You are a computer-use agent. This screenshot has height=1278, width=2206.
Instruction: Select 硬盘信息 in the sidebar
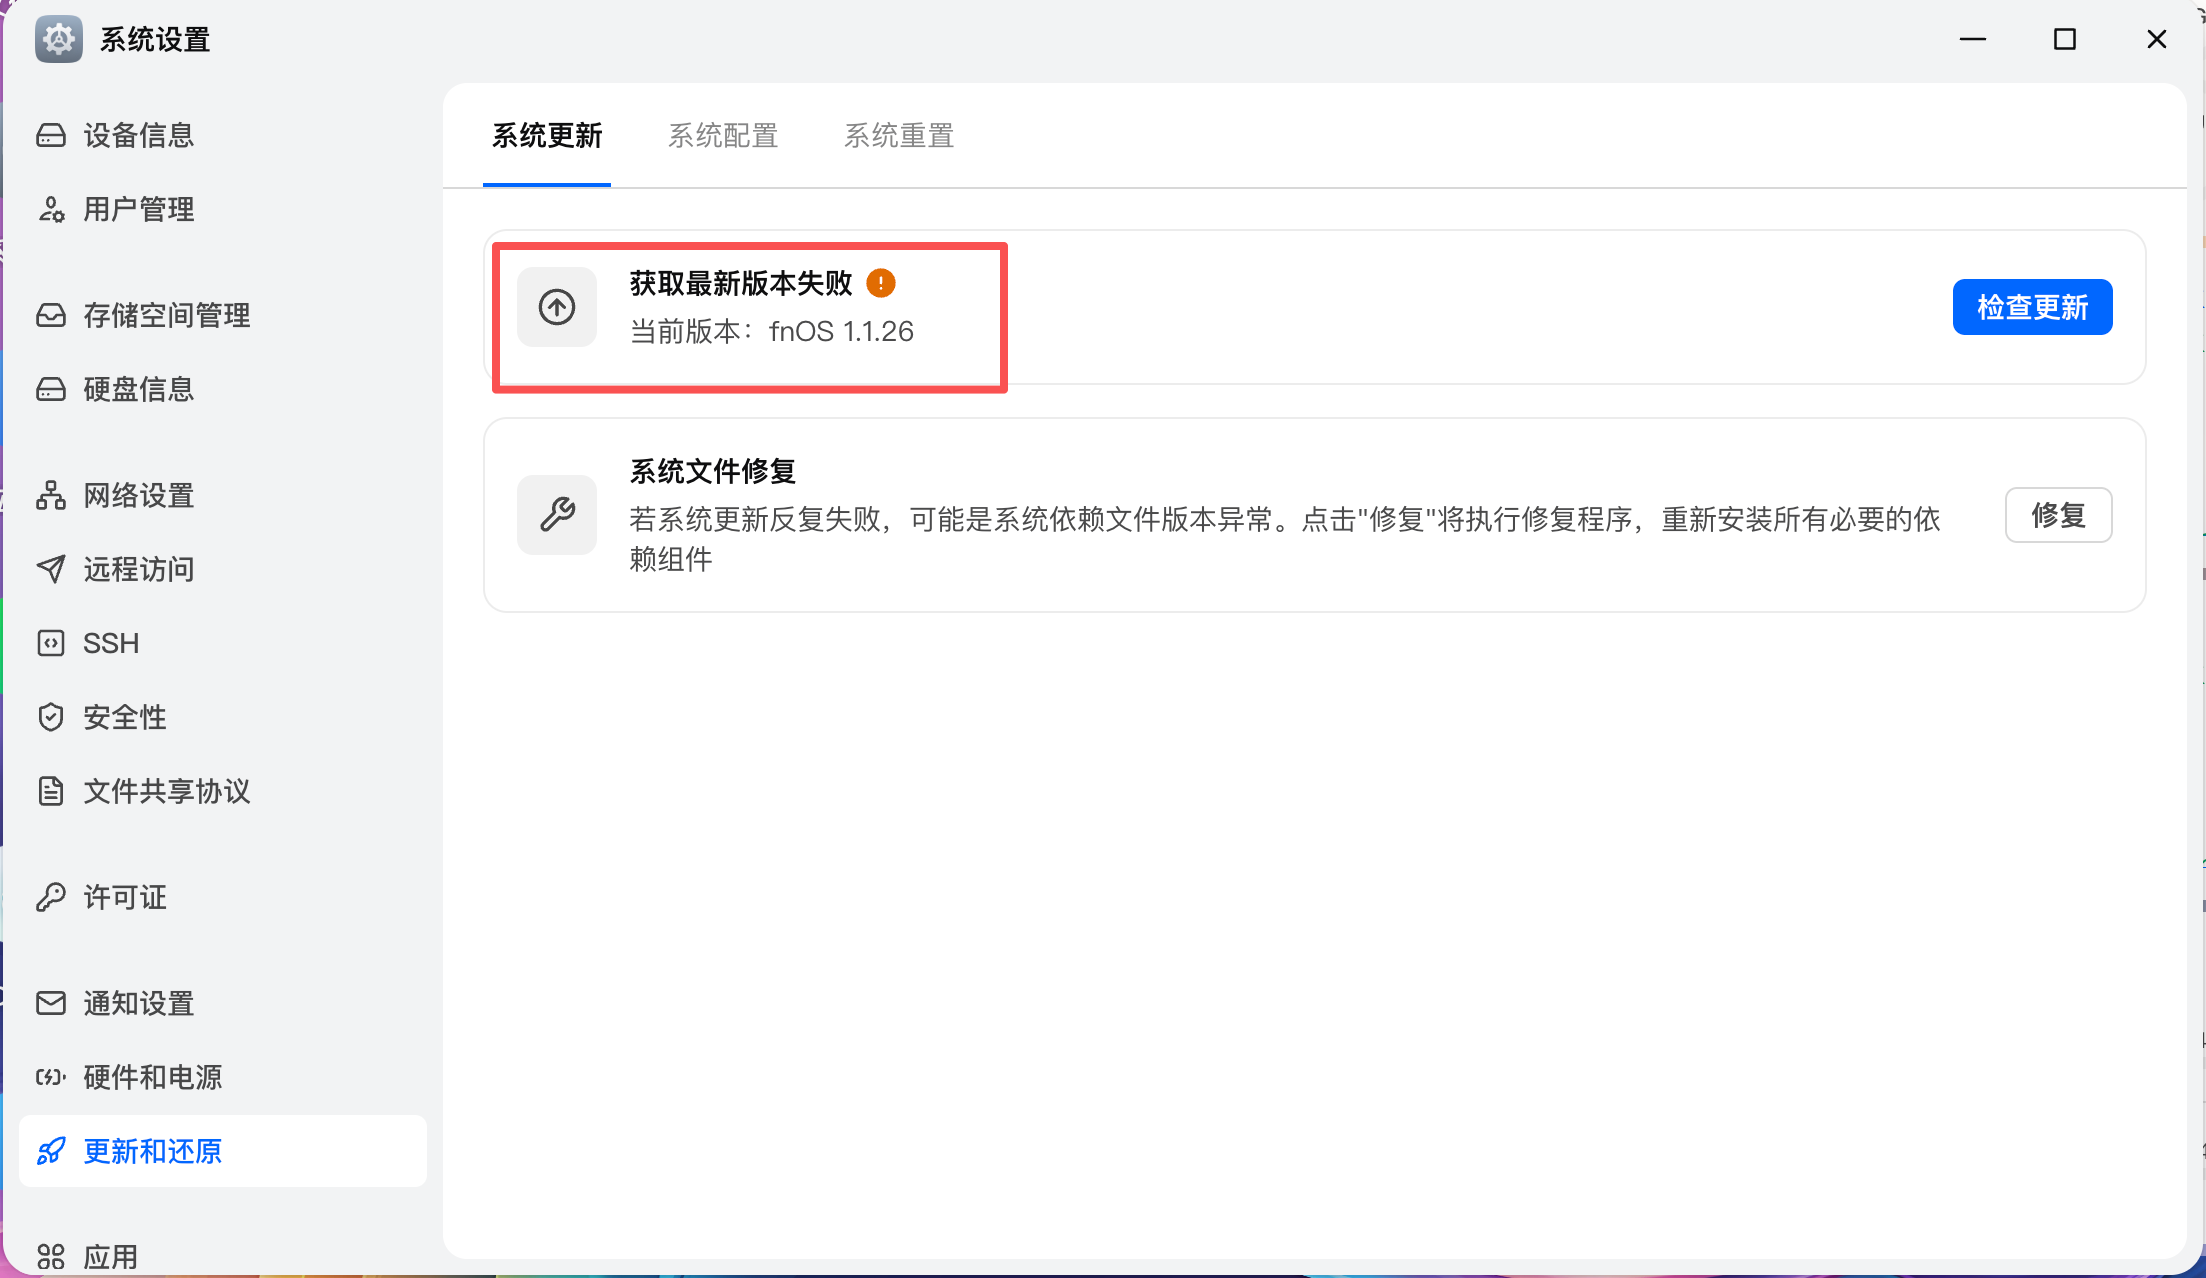[223, 389]
